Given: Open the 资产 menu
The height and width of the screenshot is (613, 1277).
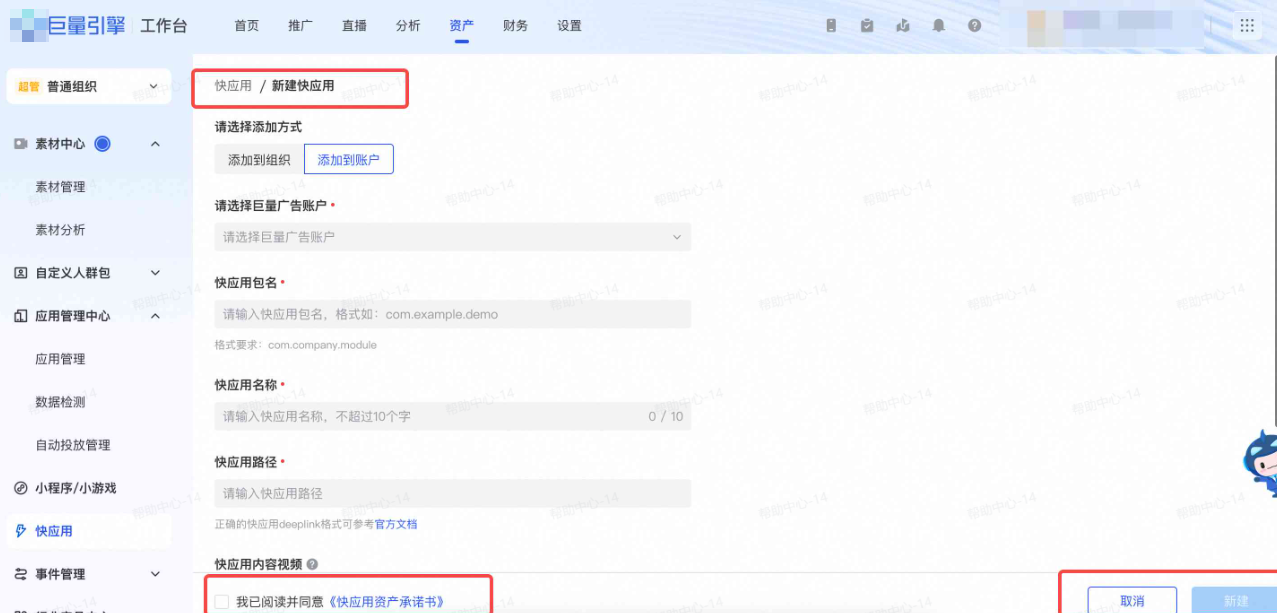Looking at the screenshot, I should click(461, 26).
